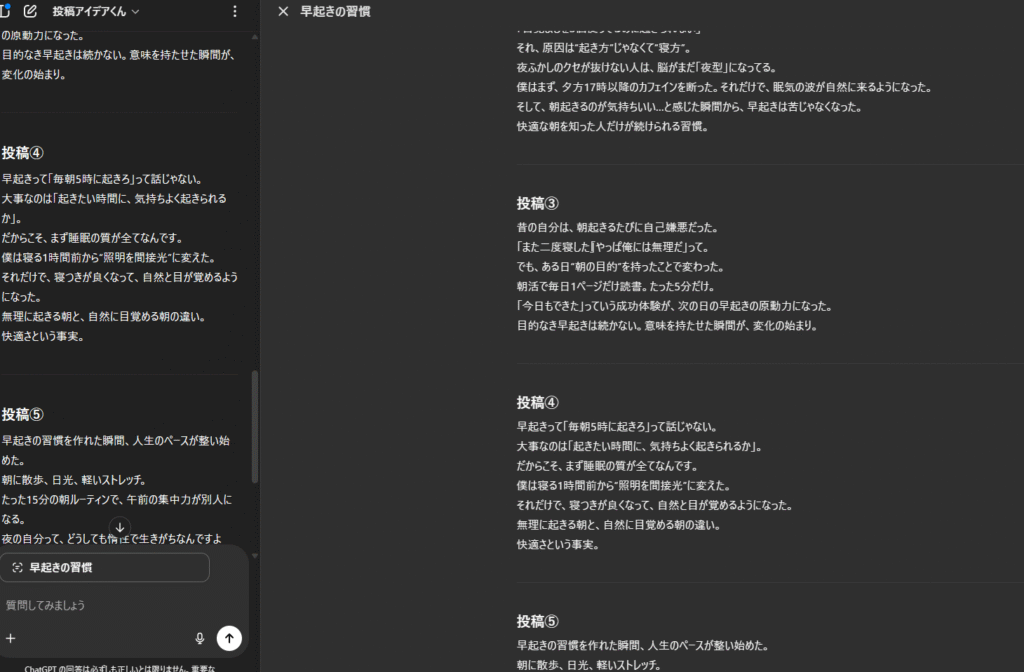Click line 昔の自分は、朝起きるたびに自己嫌悪だった。
The width and height of the screenshot is (1024, 672).
[x=617, y=227]
